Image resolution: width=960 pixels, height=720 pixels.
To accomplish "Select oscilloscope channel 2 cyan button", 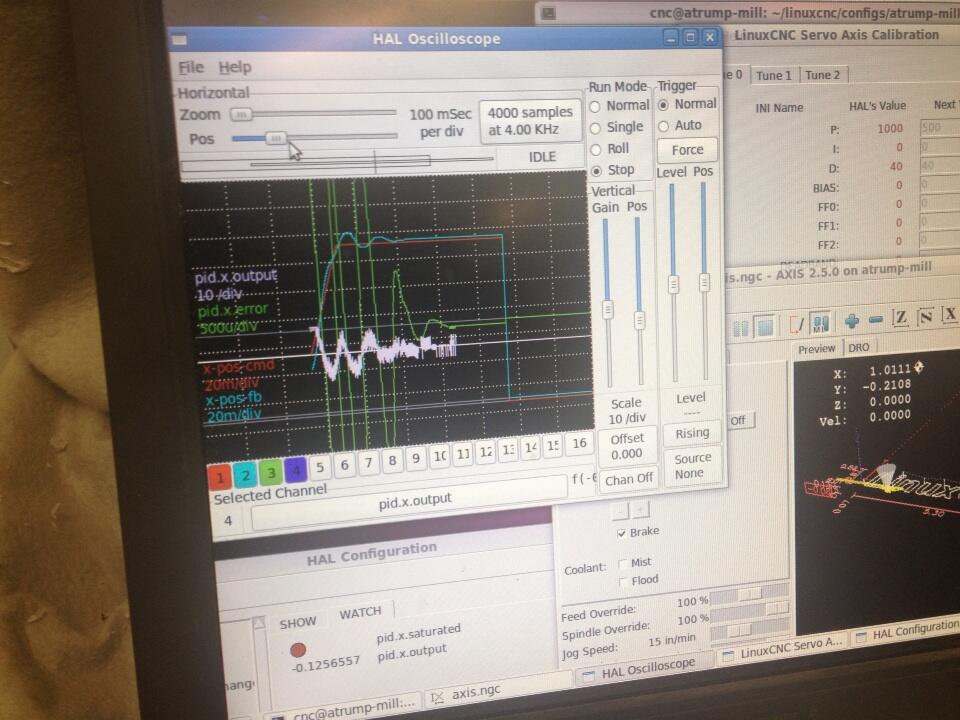I will pyautogui.click(x=245, y=474).
